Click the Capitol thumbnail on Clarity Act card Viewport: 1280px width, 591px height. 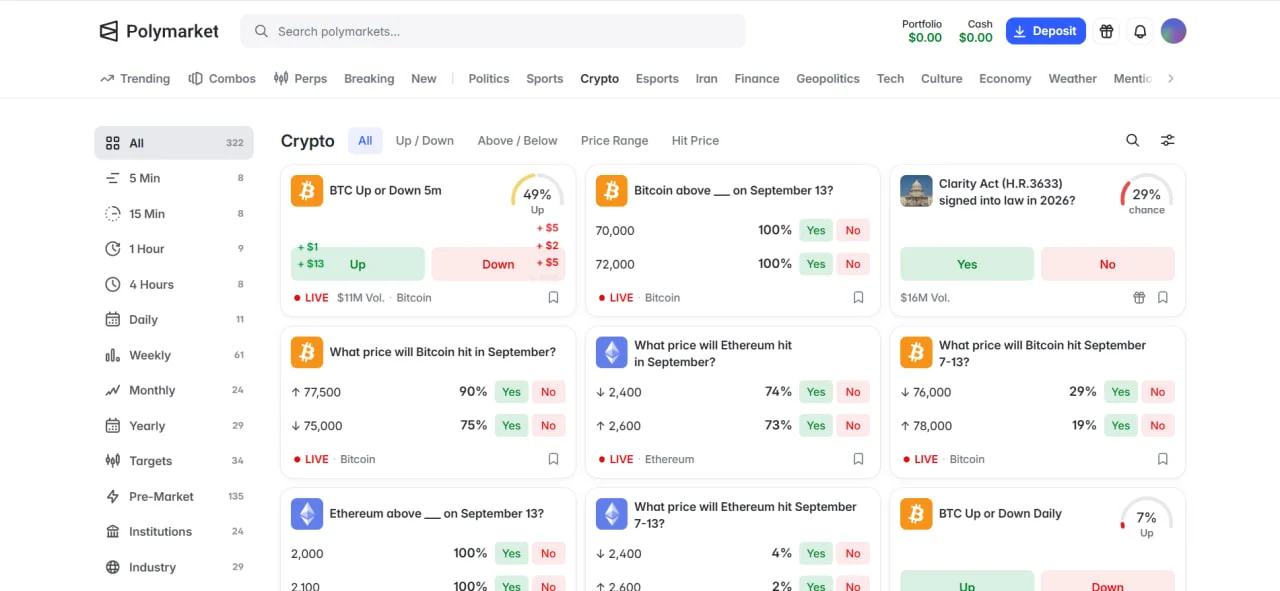point(916,190)
